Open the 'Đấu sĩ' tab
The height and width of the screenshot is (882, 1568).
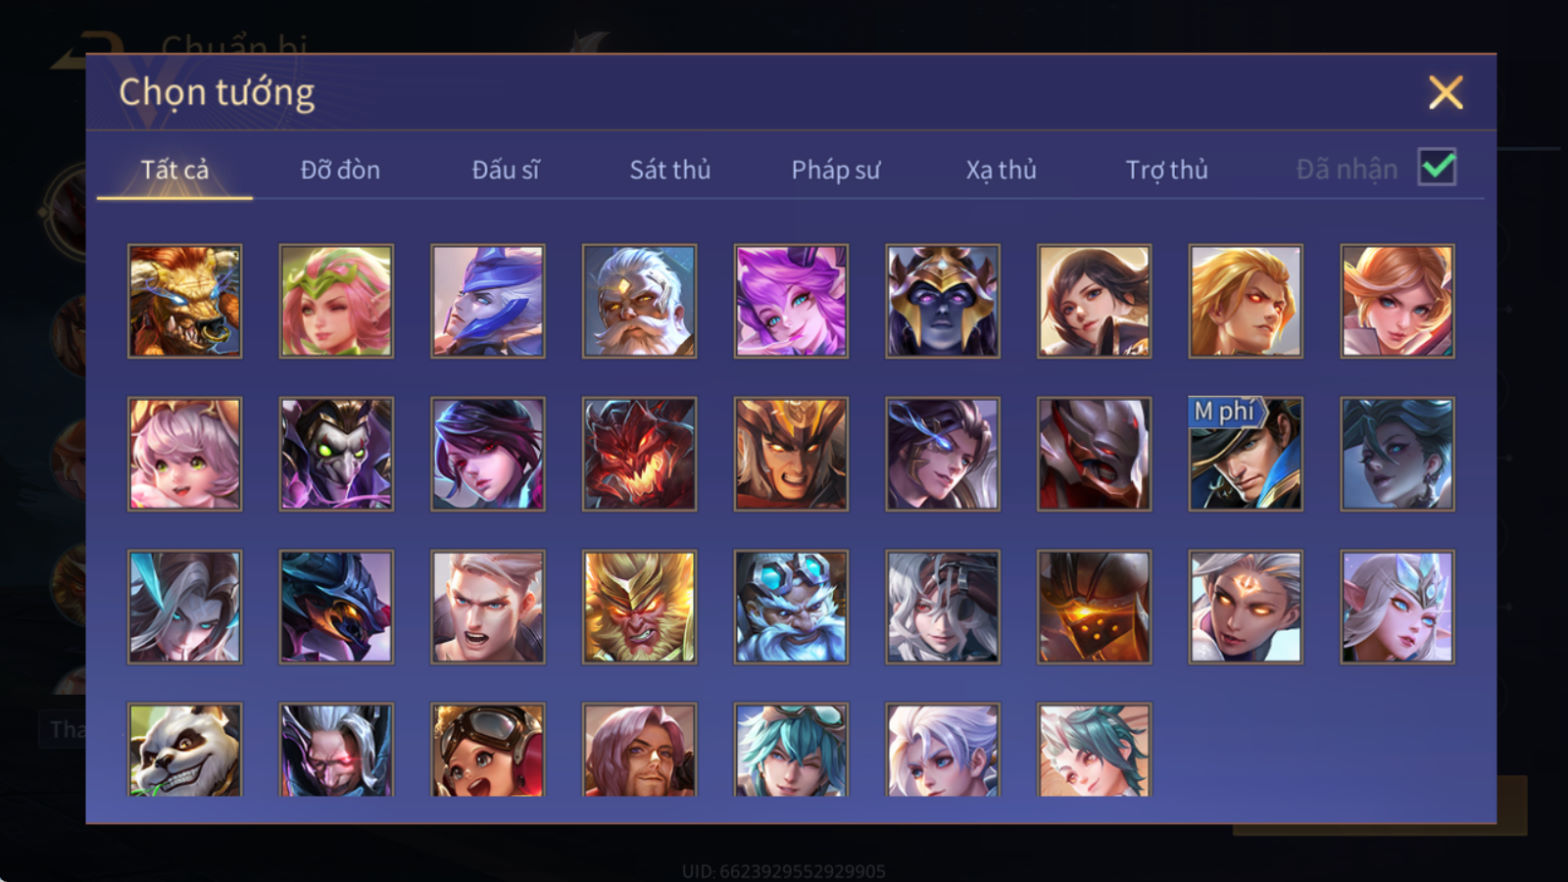point(505,170)
